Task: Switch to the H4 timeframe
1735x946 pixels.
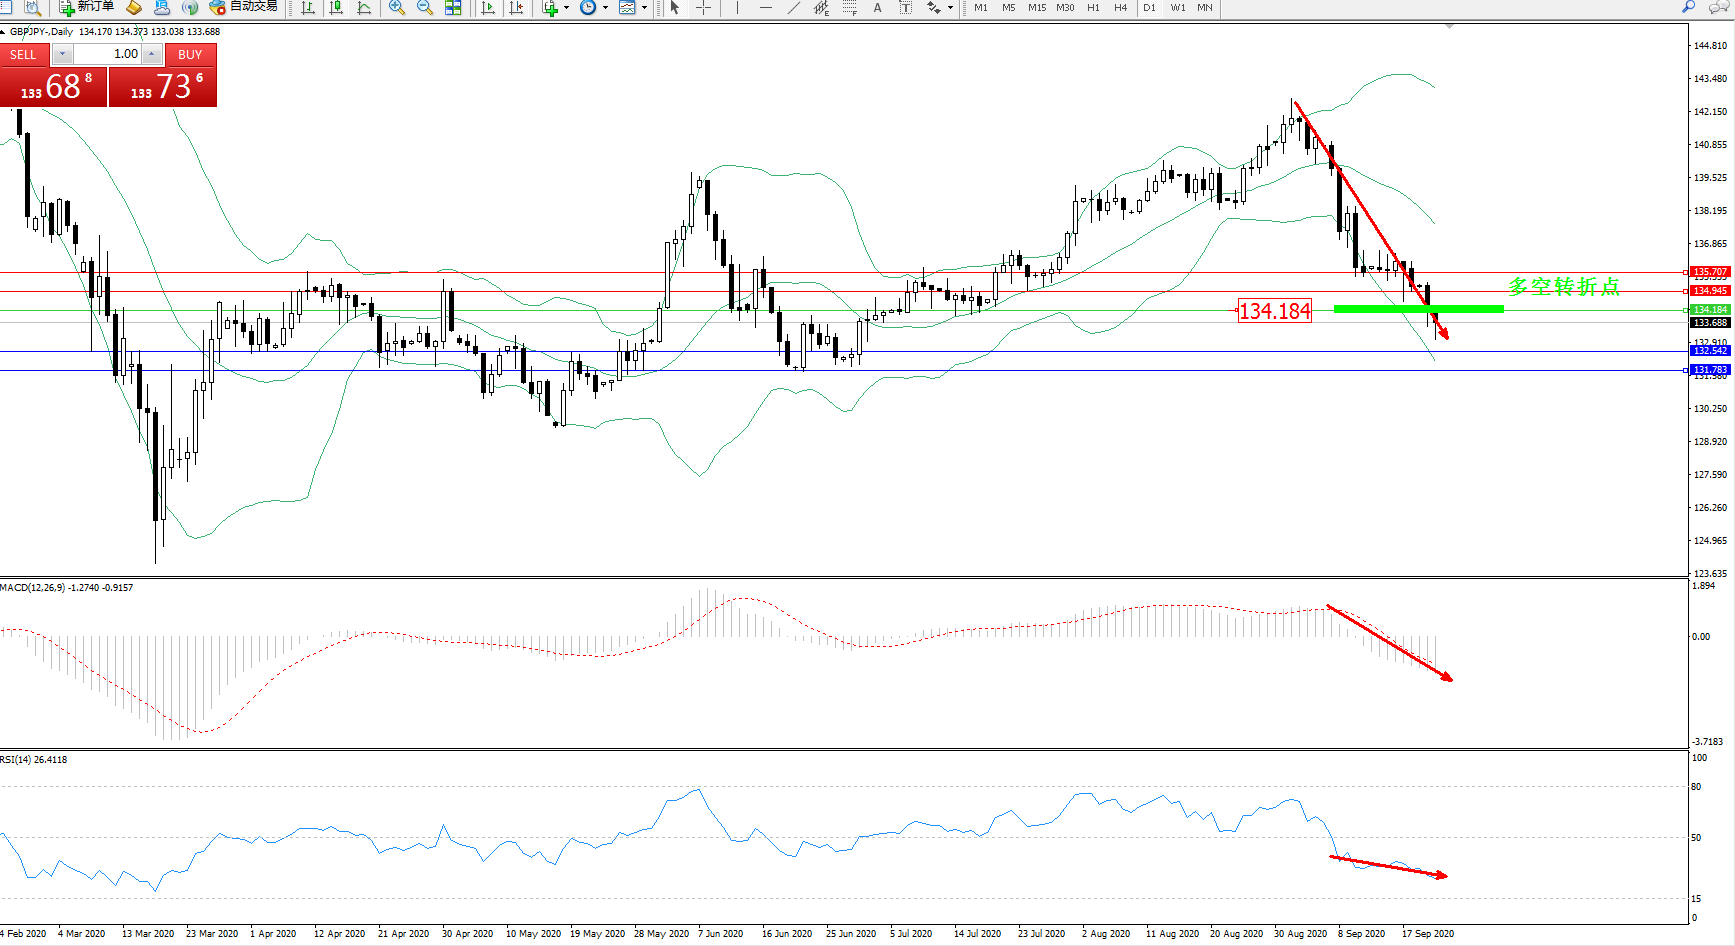Action: [x=1120, y=8]
